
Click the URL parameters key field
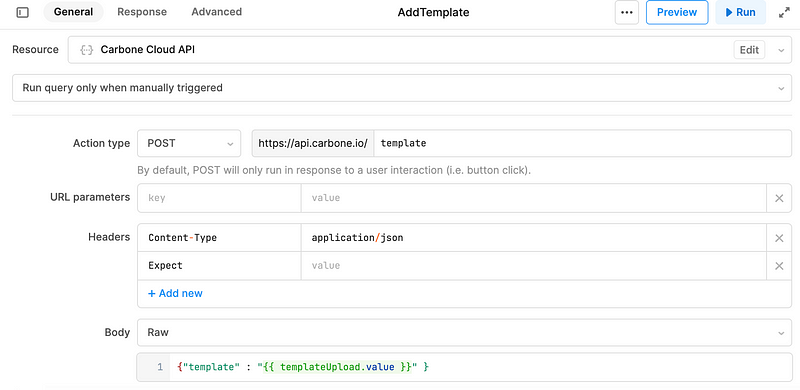[219, 198]
